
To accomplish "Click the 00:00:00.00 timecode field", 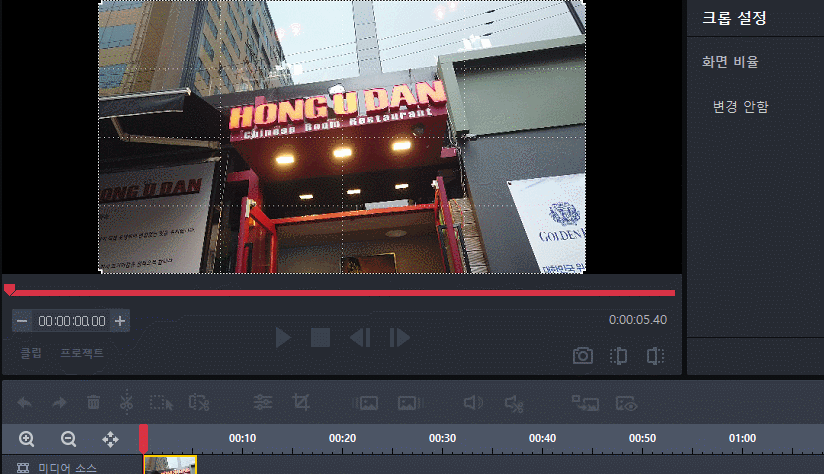I will (71, 321).
